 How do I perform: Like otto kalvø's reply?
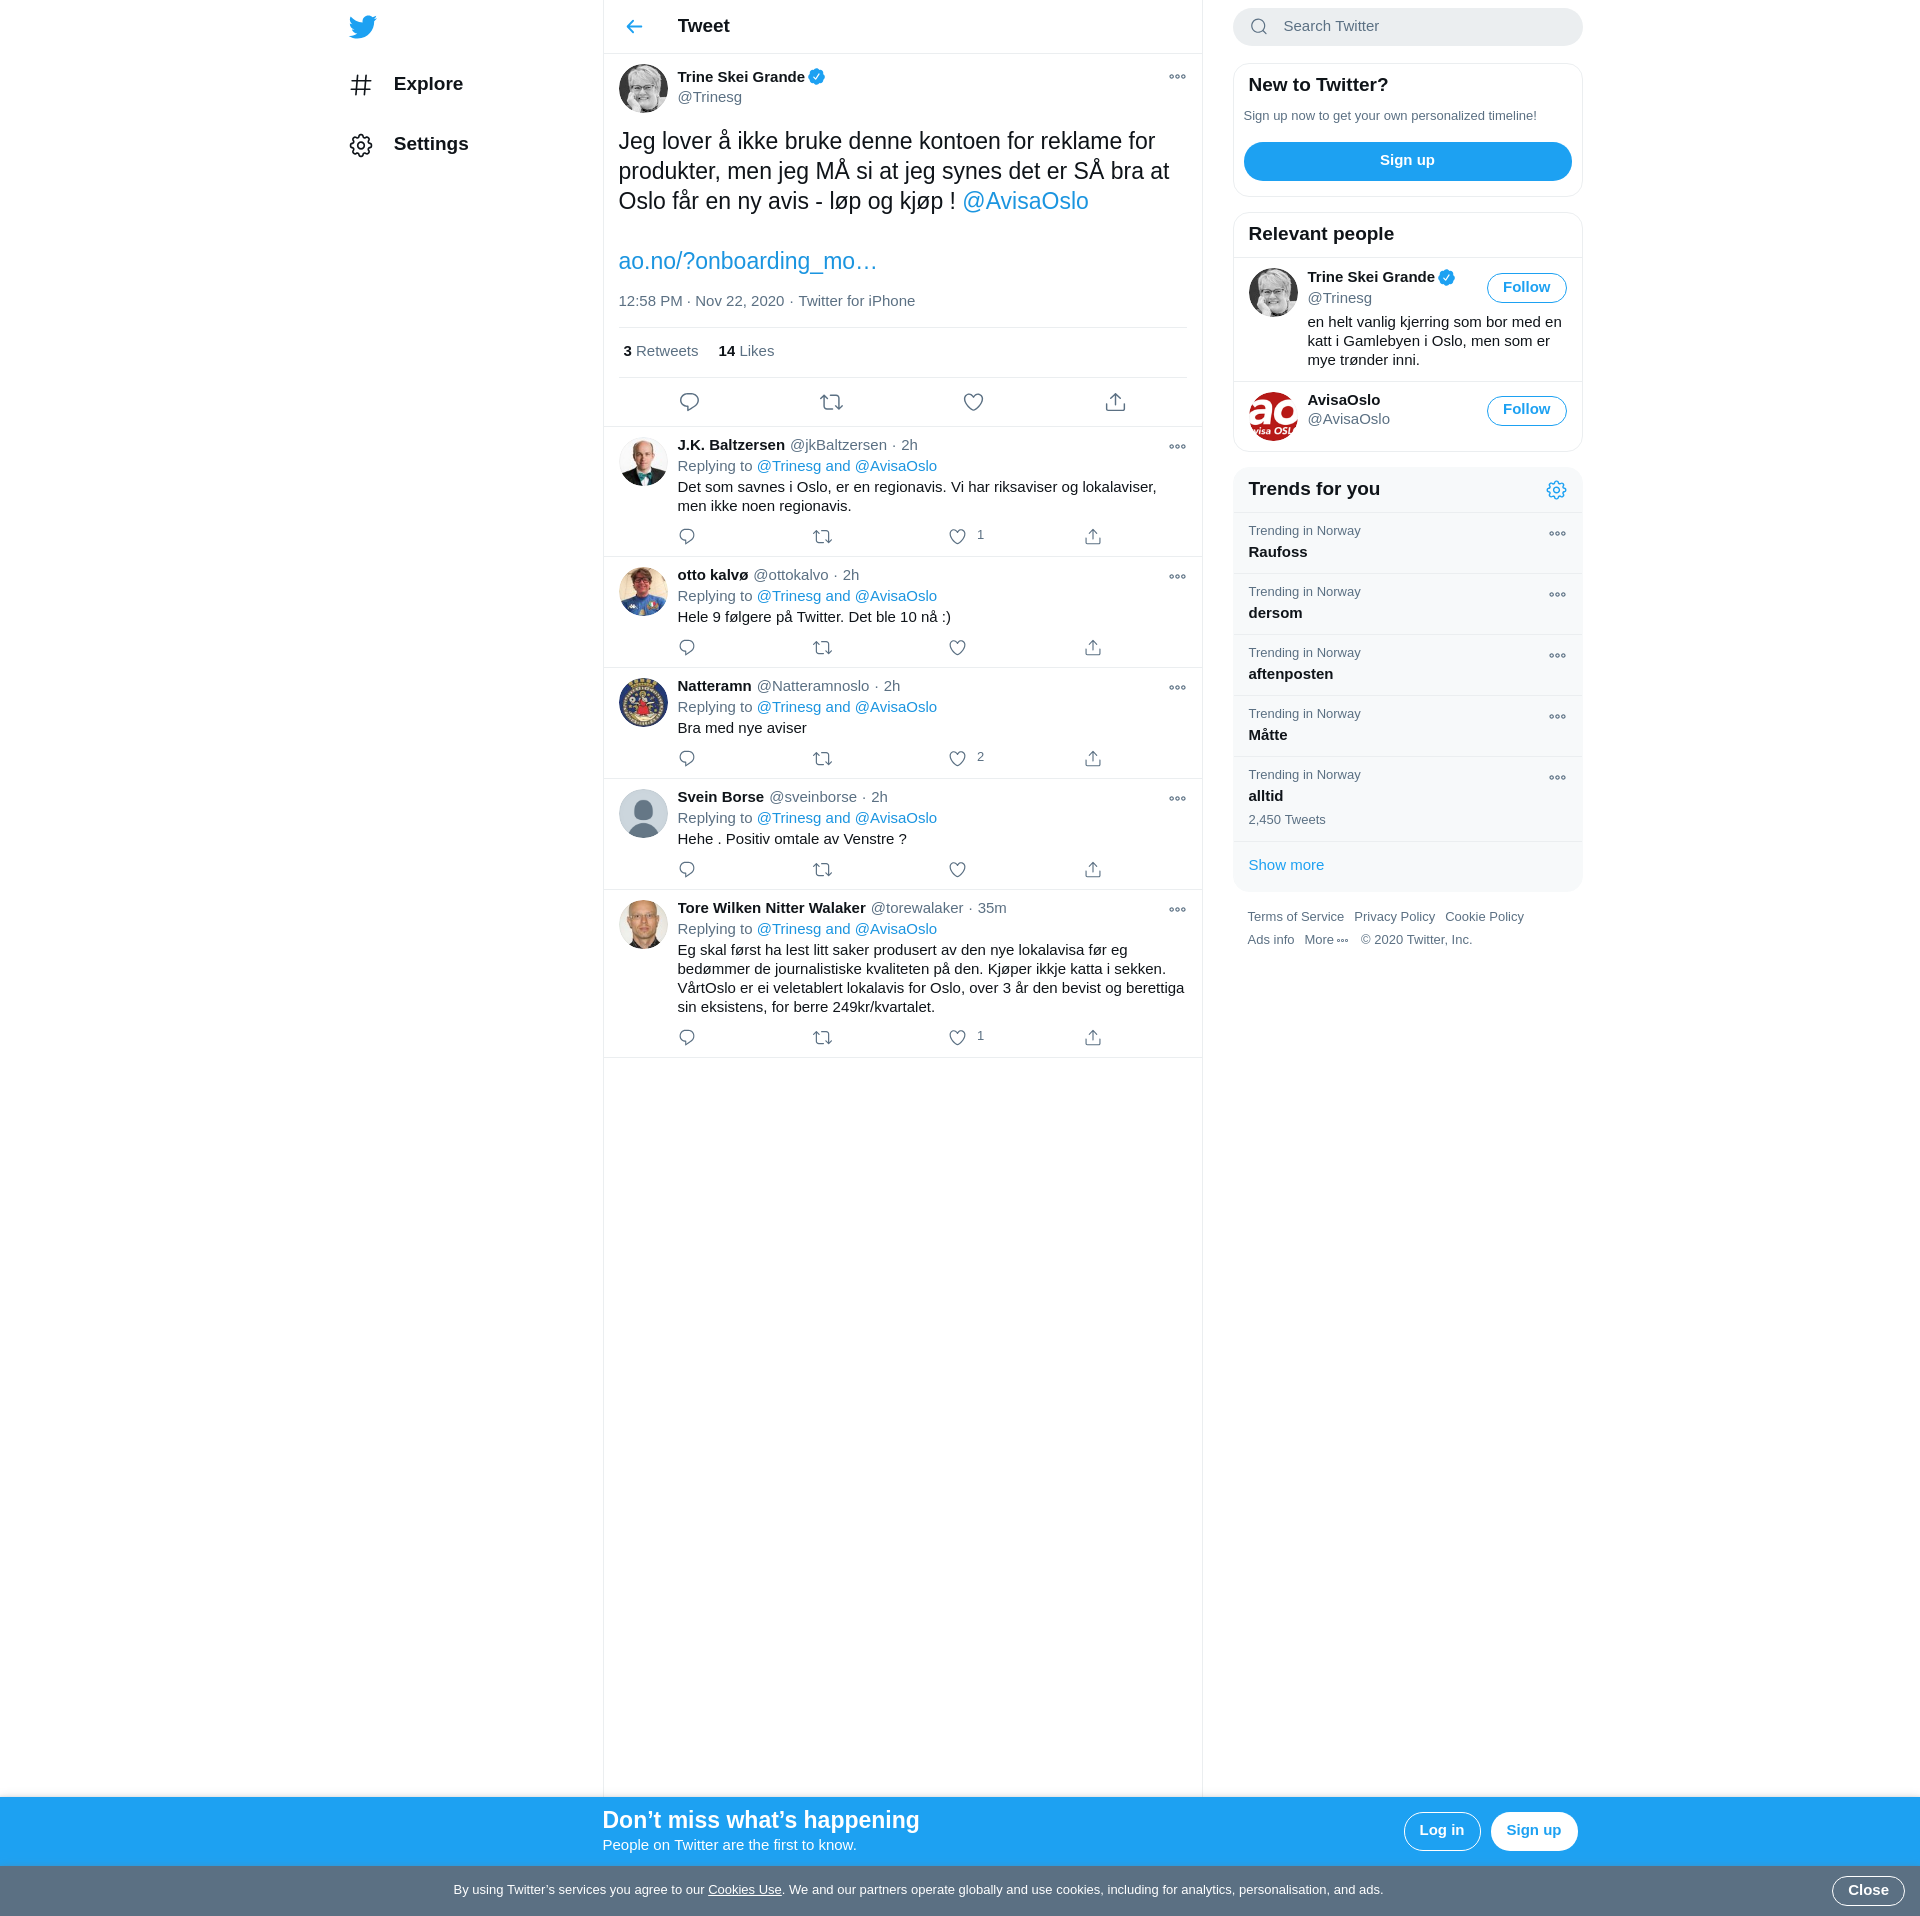pos(957,648)
